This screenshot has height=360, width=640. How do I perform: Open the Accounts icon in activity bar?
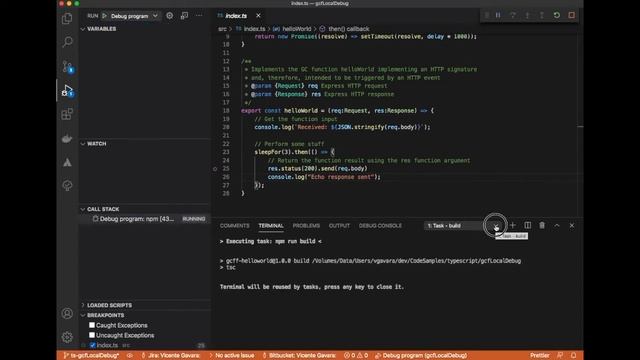point(67,313)
